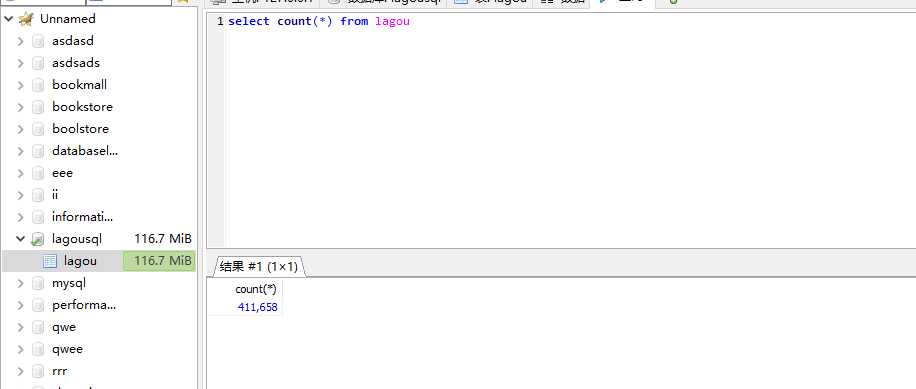
Task: Select the boolstore database name
Action: pos(81,129)
